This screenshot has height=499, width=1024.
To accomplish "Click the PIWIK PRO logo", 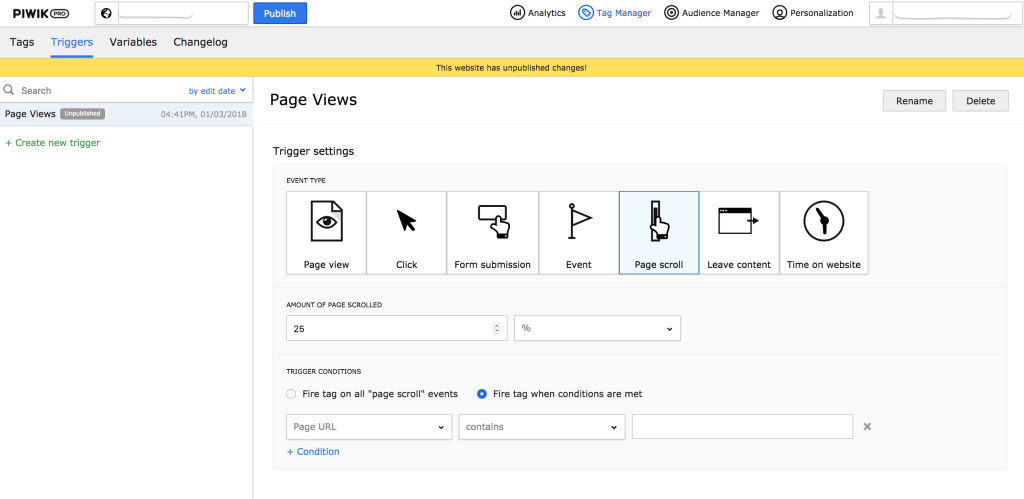I will pos(41,13).
